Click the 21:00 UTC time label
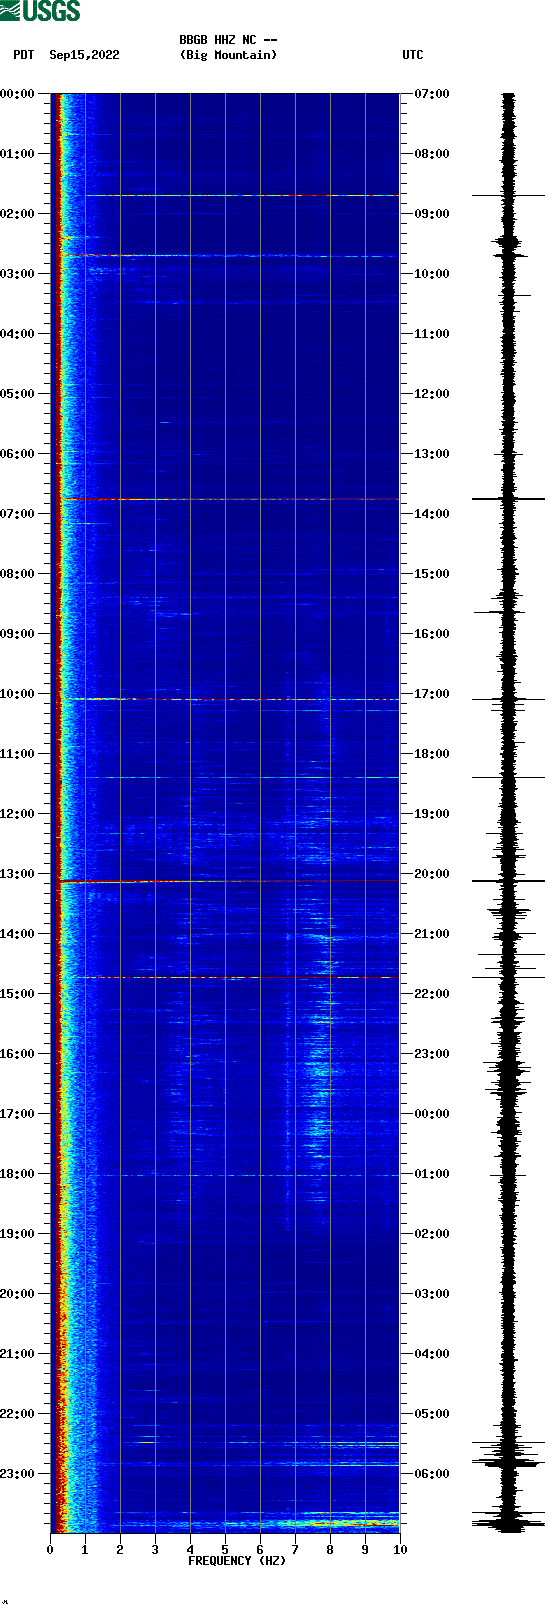Viewport: 552px width, 1613px height. (432, 934)
